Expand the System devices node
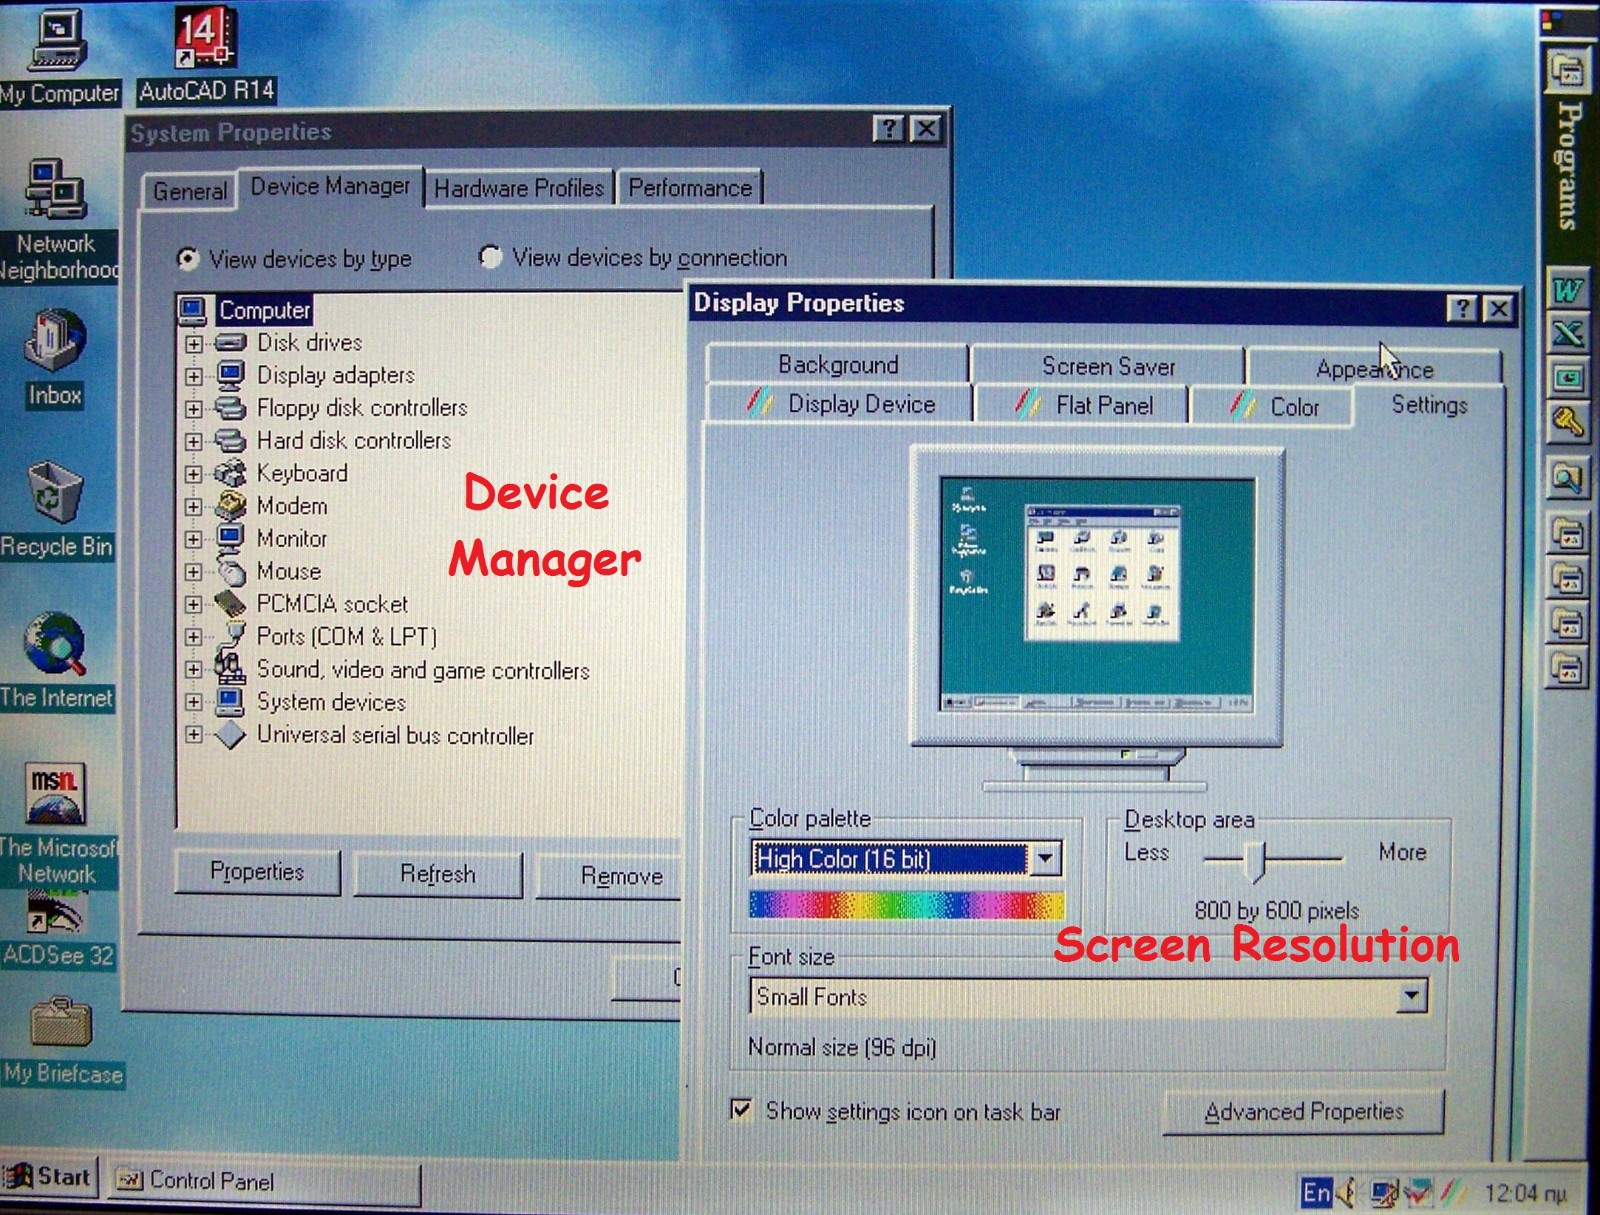This screenshot has height=1215, width=1600. tap(194, 702)
